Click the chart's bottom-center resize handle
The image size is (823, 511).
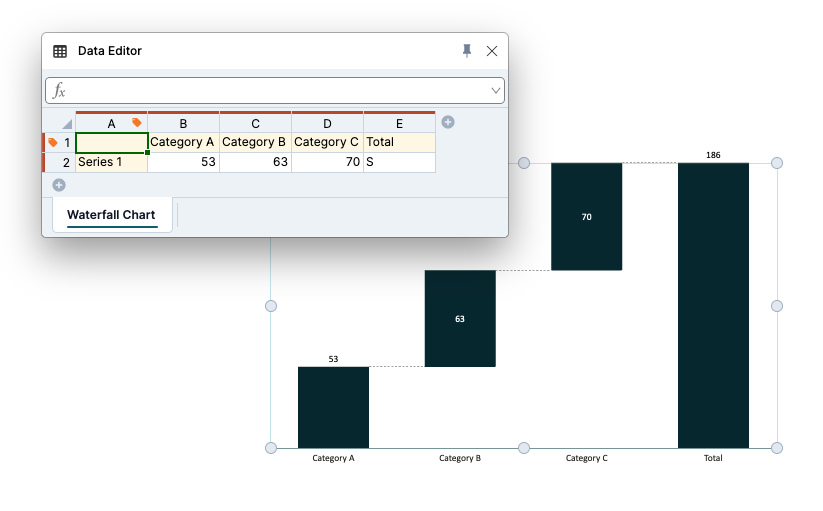click(x=524, y=448)
